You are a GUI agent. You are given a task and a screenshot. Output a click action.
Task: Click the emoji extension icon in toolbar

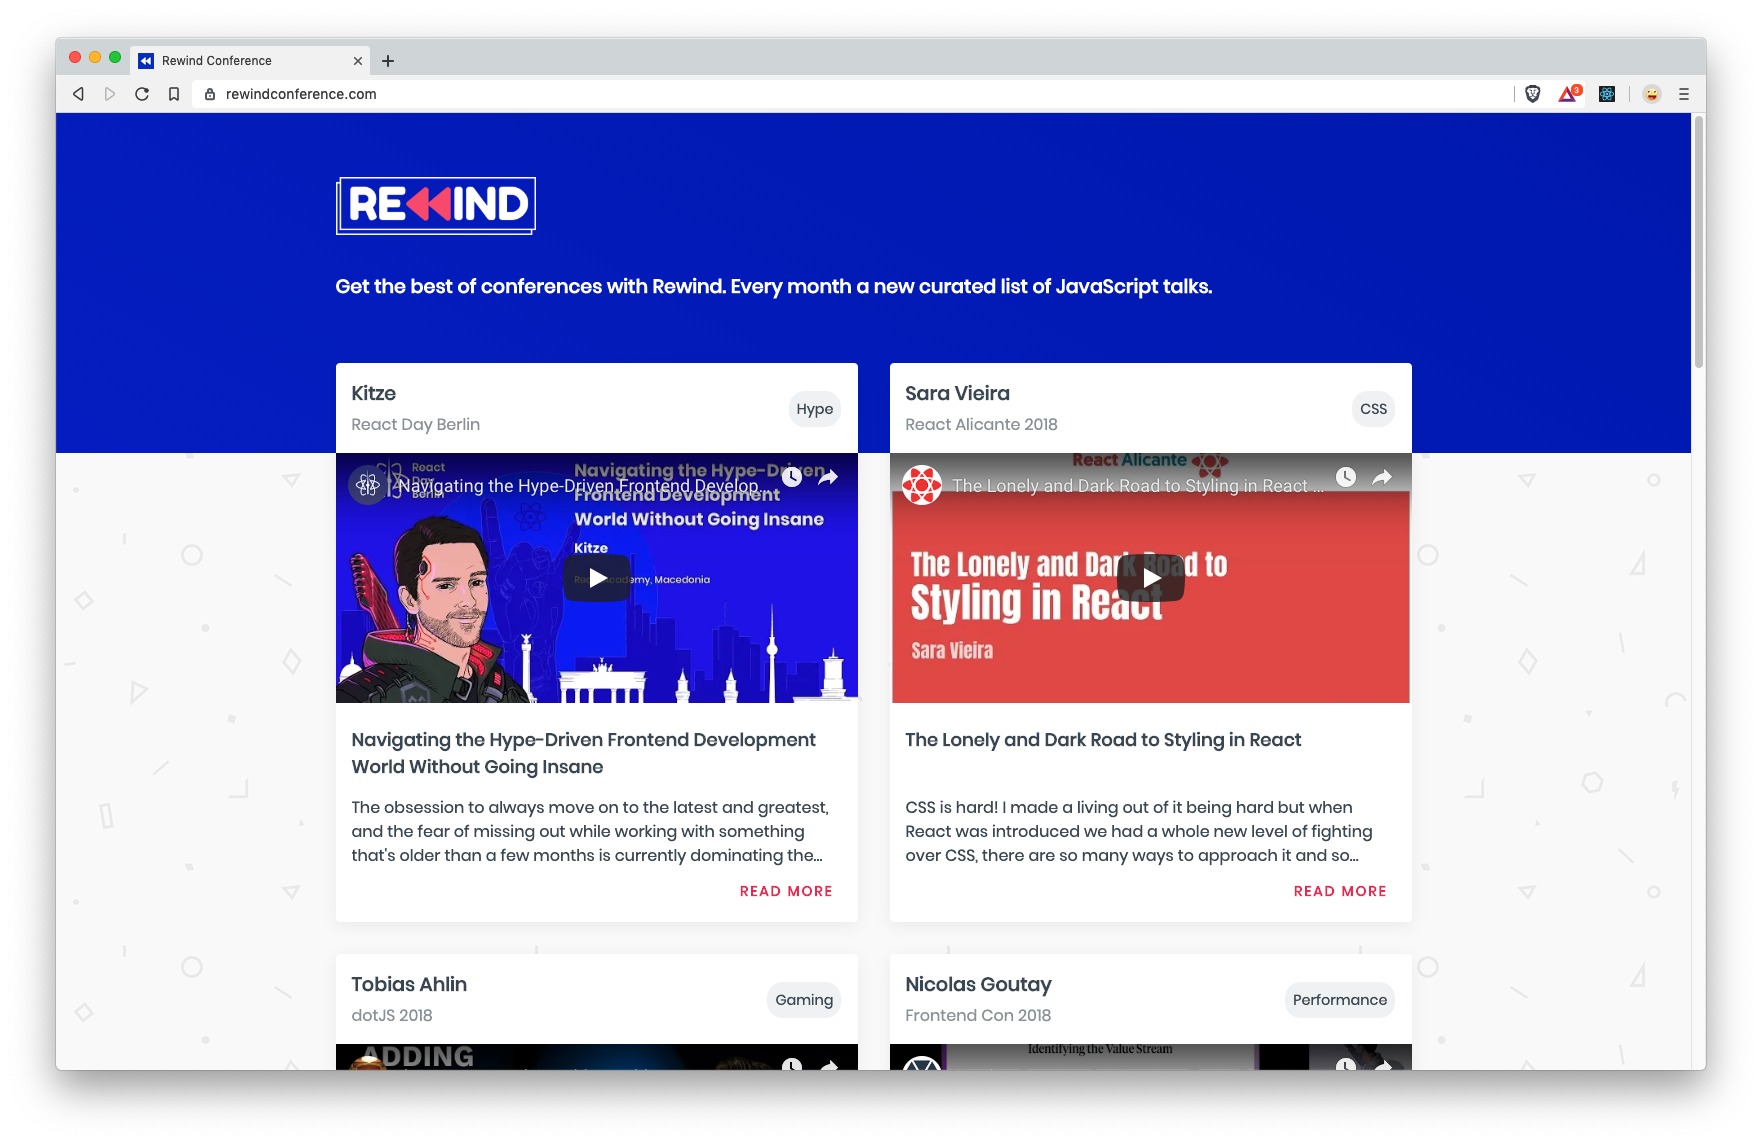tap(1649, 93)
